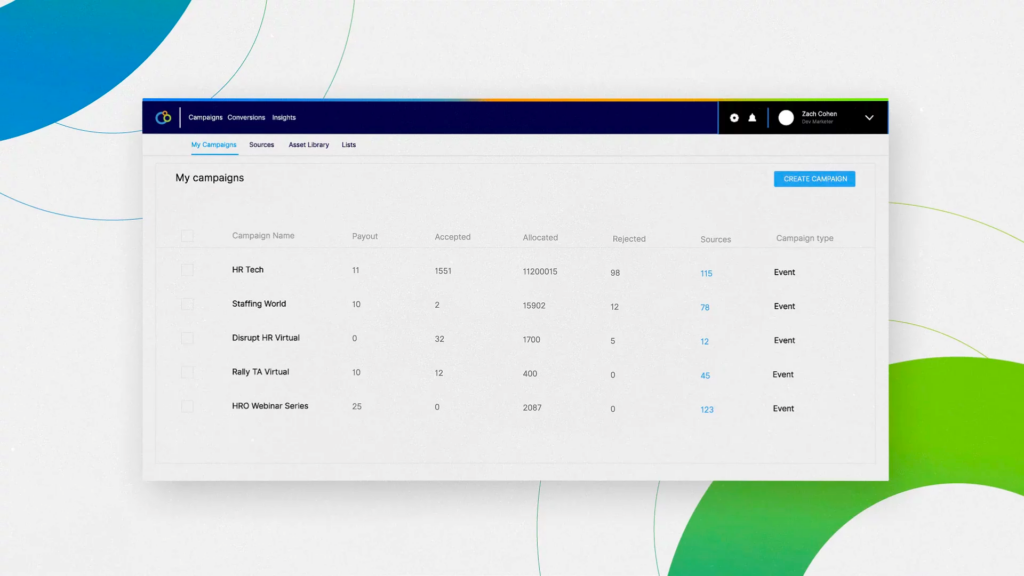Switch to the Lists tab
The width and height of the screenshot is (1024, 576).
click(x=348, y=144)
